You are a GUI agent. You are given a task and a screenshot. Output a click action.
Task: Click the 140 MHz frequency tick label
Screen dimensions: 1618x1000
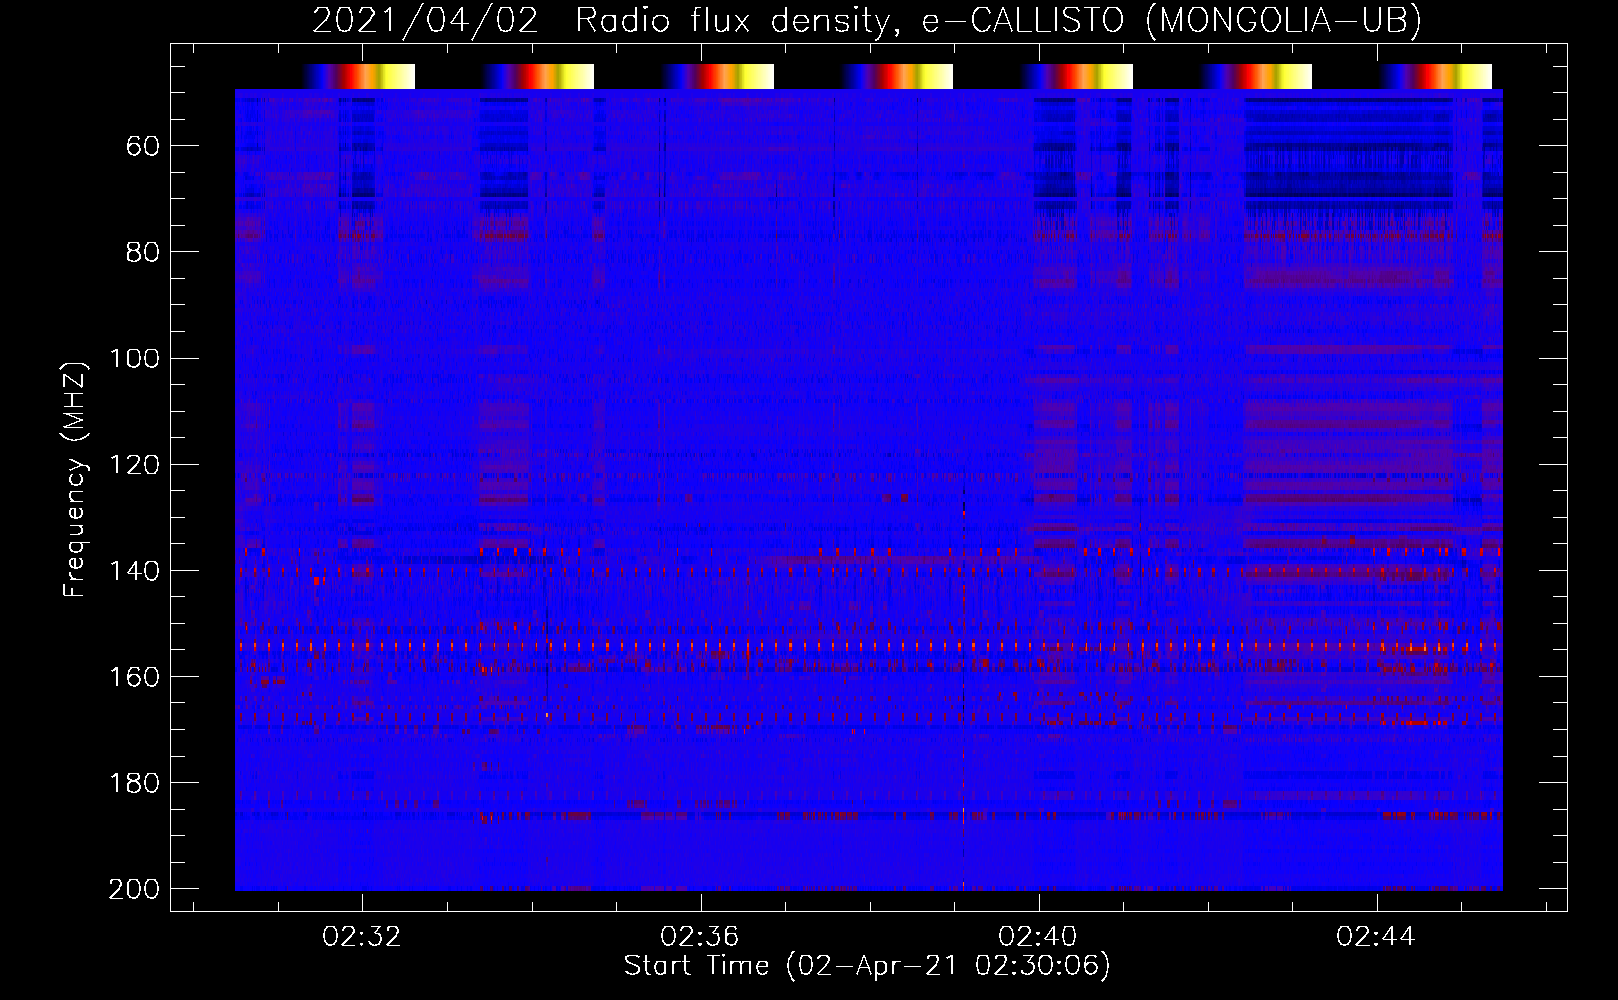pyautogui.click(x=134, y=571)
